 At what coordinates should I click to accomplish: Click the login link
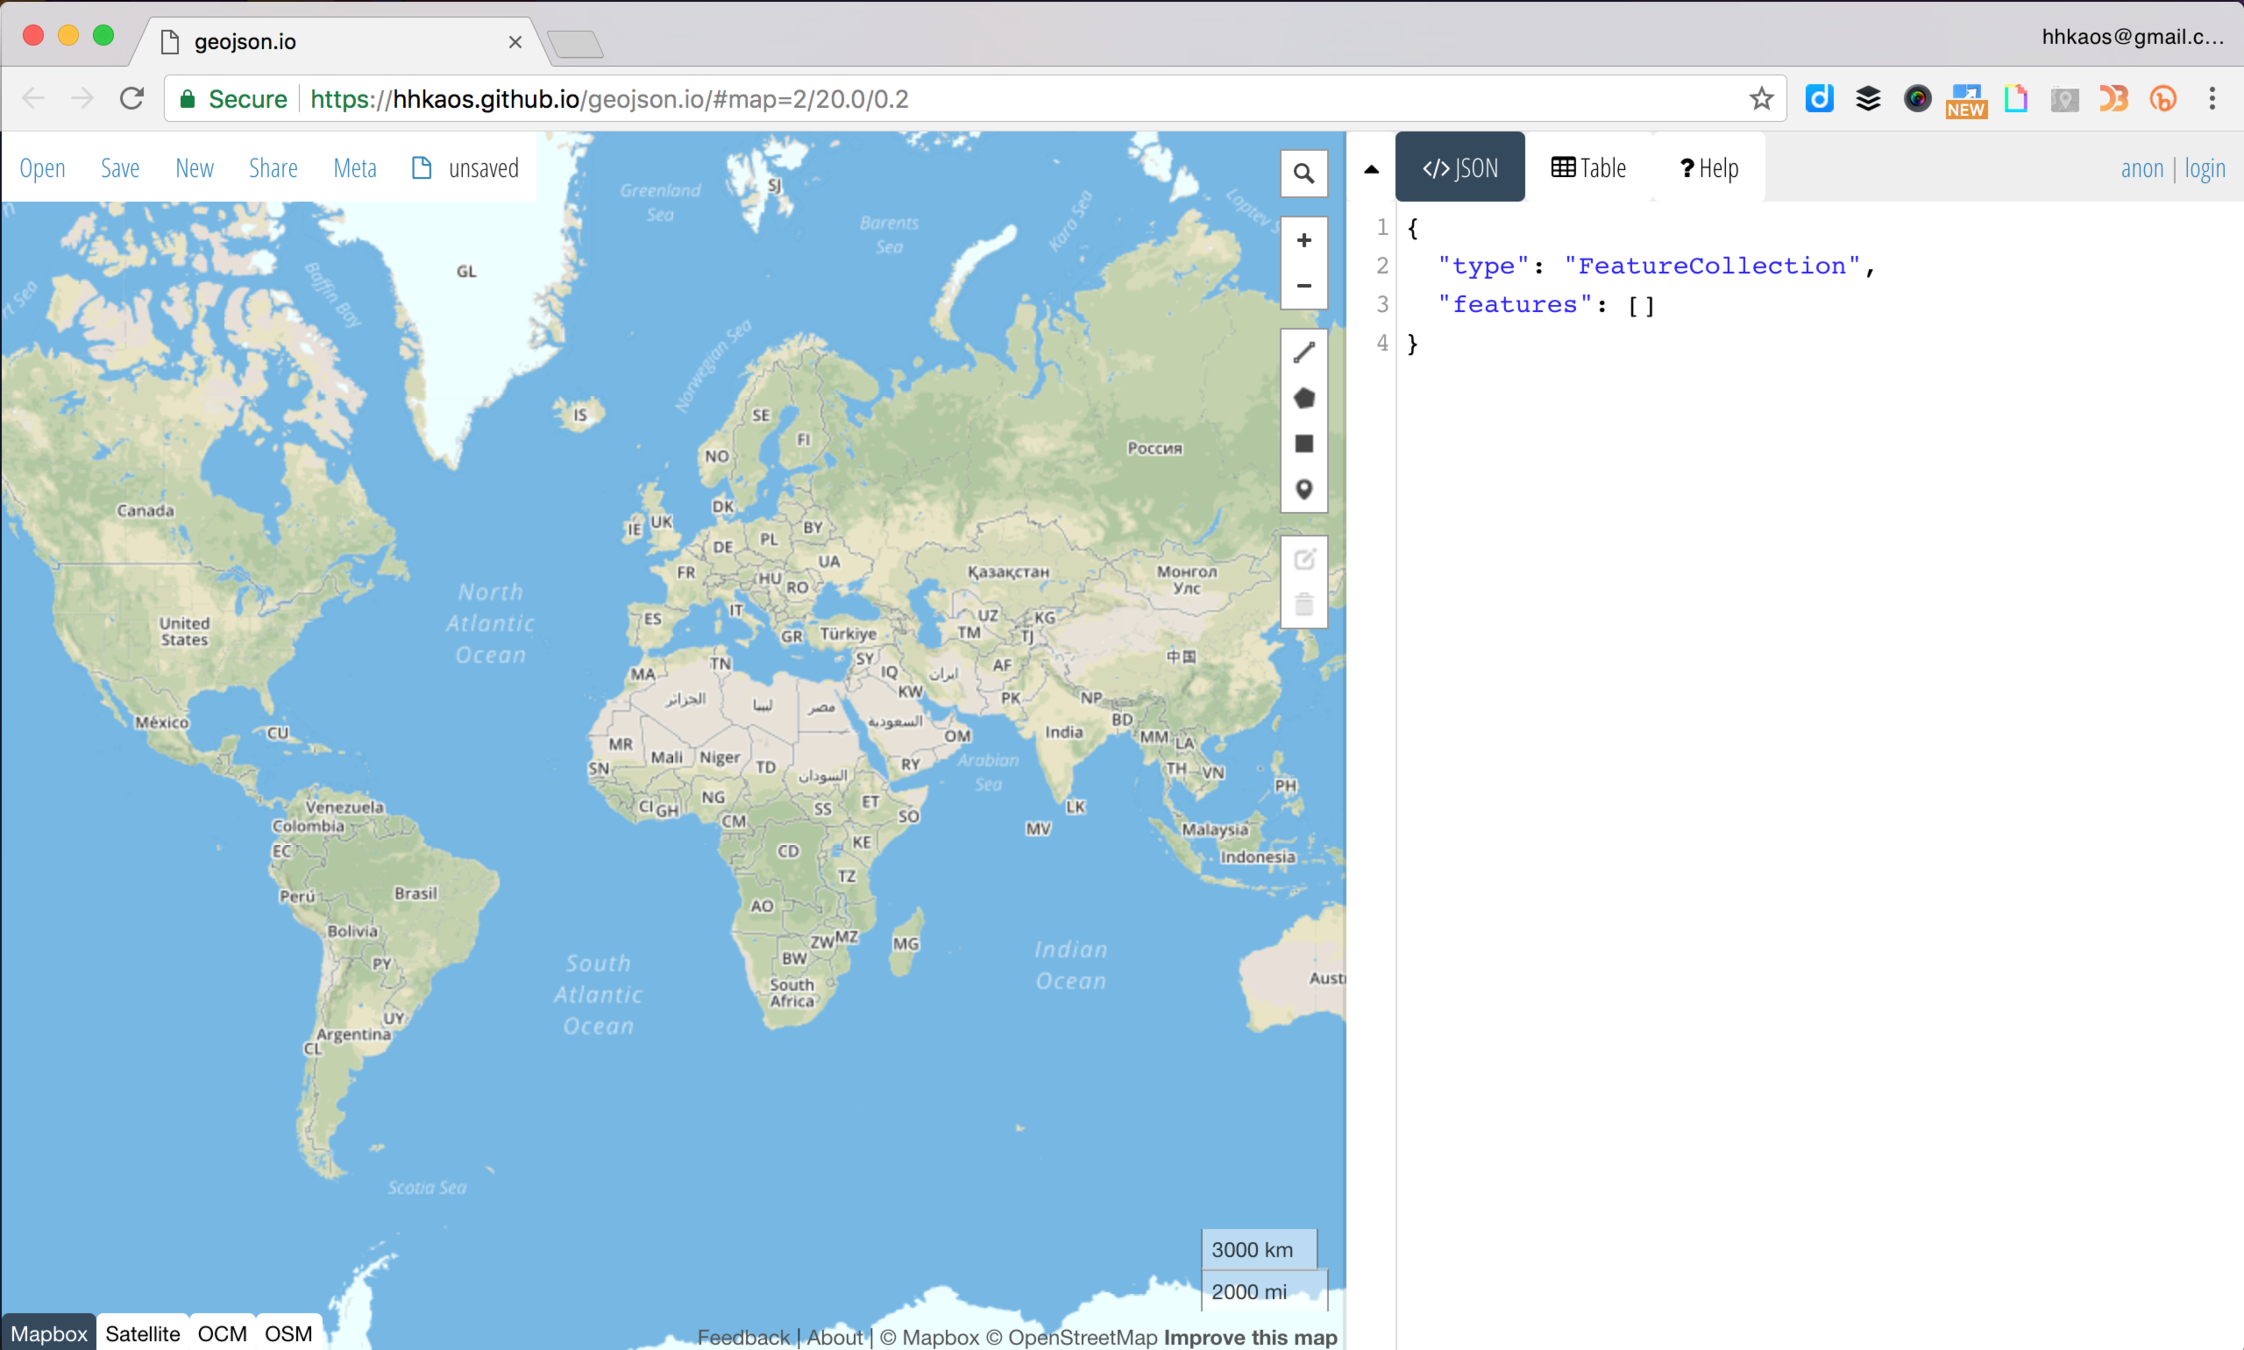[2204, 168]
